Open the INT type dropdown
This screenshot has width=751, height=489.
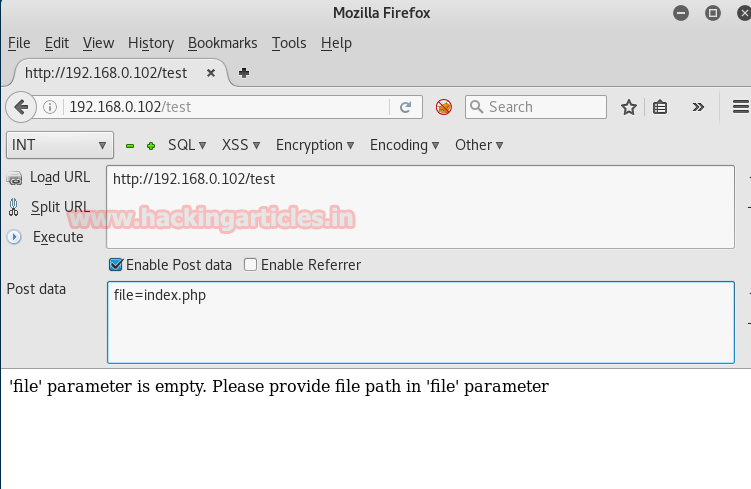(x=60, y=145)
